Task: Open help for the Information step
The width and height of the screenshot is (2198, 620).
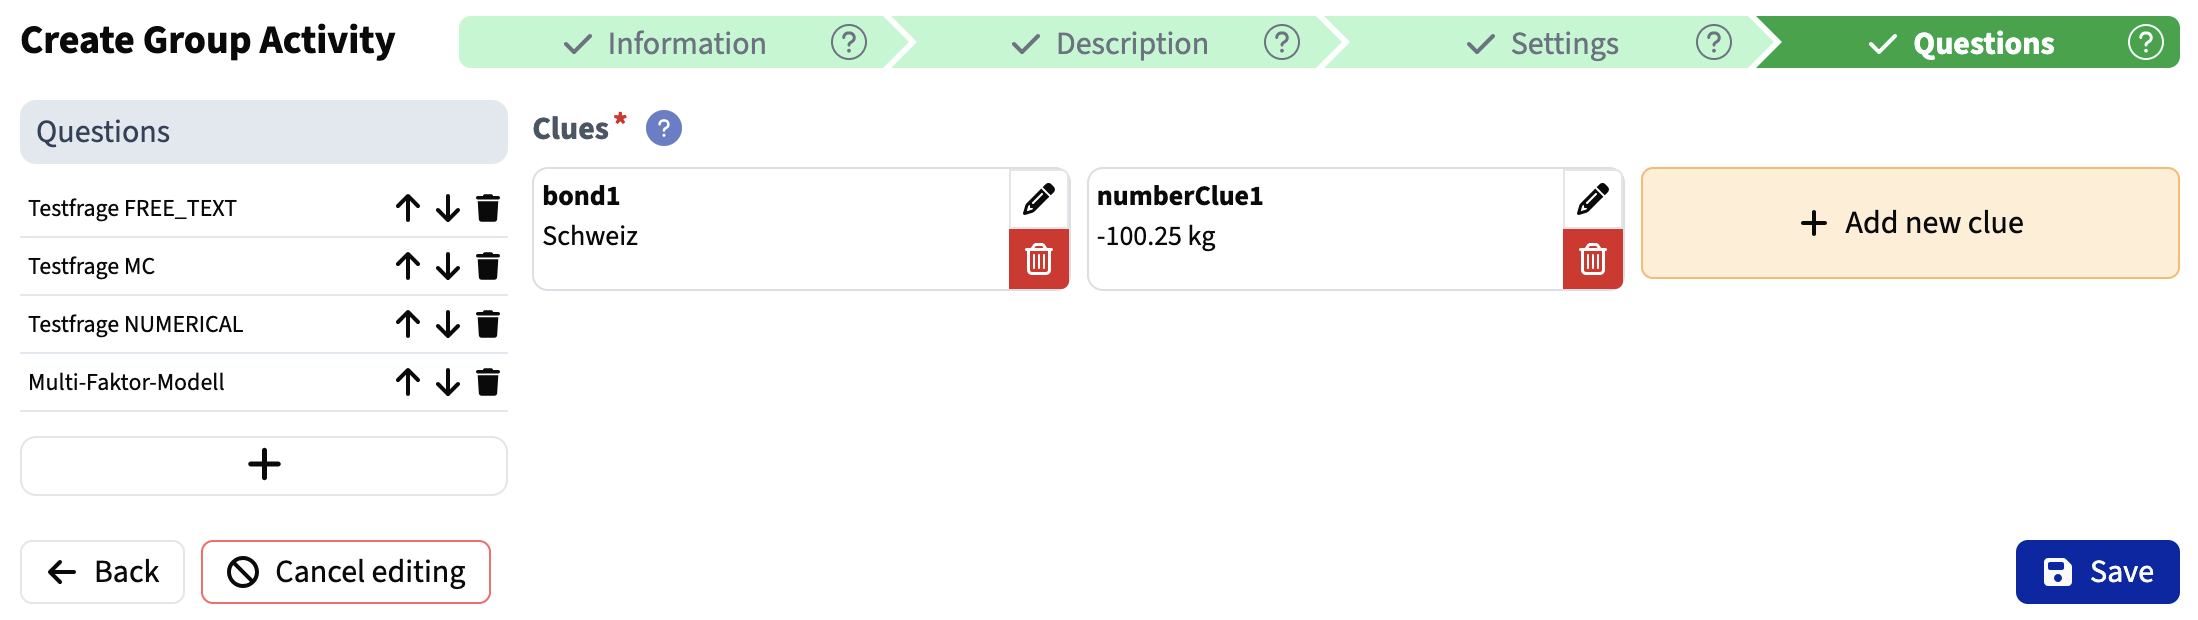Action: tap(847, 42)
